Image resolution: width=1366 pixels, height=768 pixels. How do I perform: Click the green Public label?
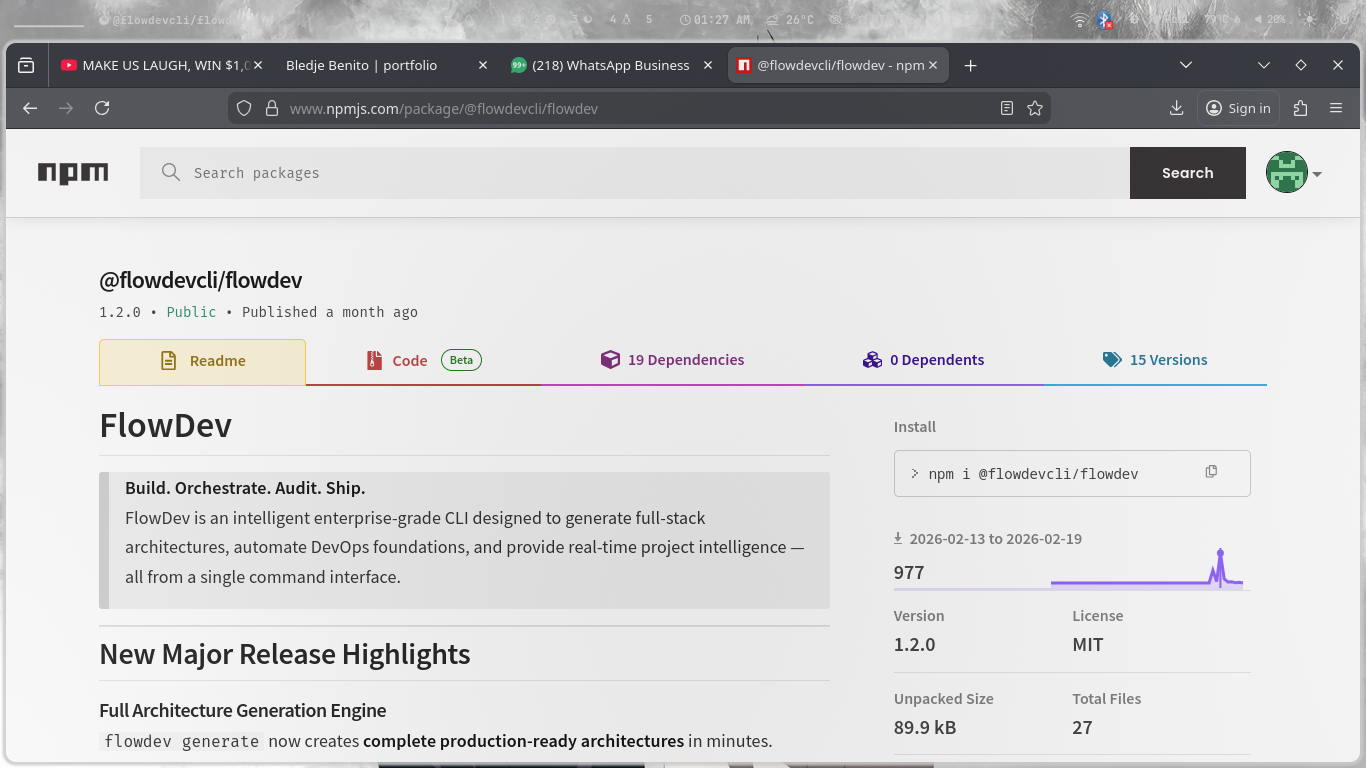(191, 312)
